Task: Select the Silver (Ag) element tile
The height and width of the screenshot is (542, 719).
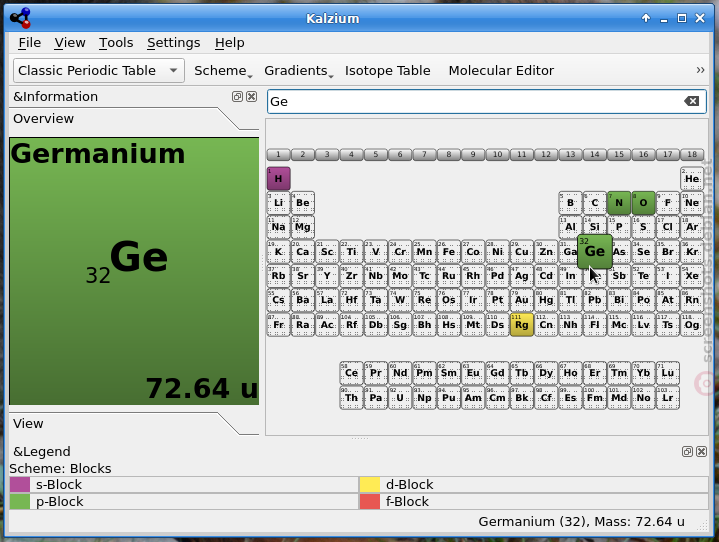Action: tap(521, 276)
